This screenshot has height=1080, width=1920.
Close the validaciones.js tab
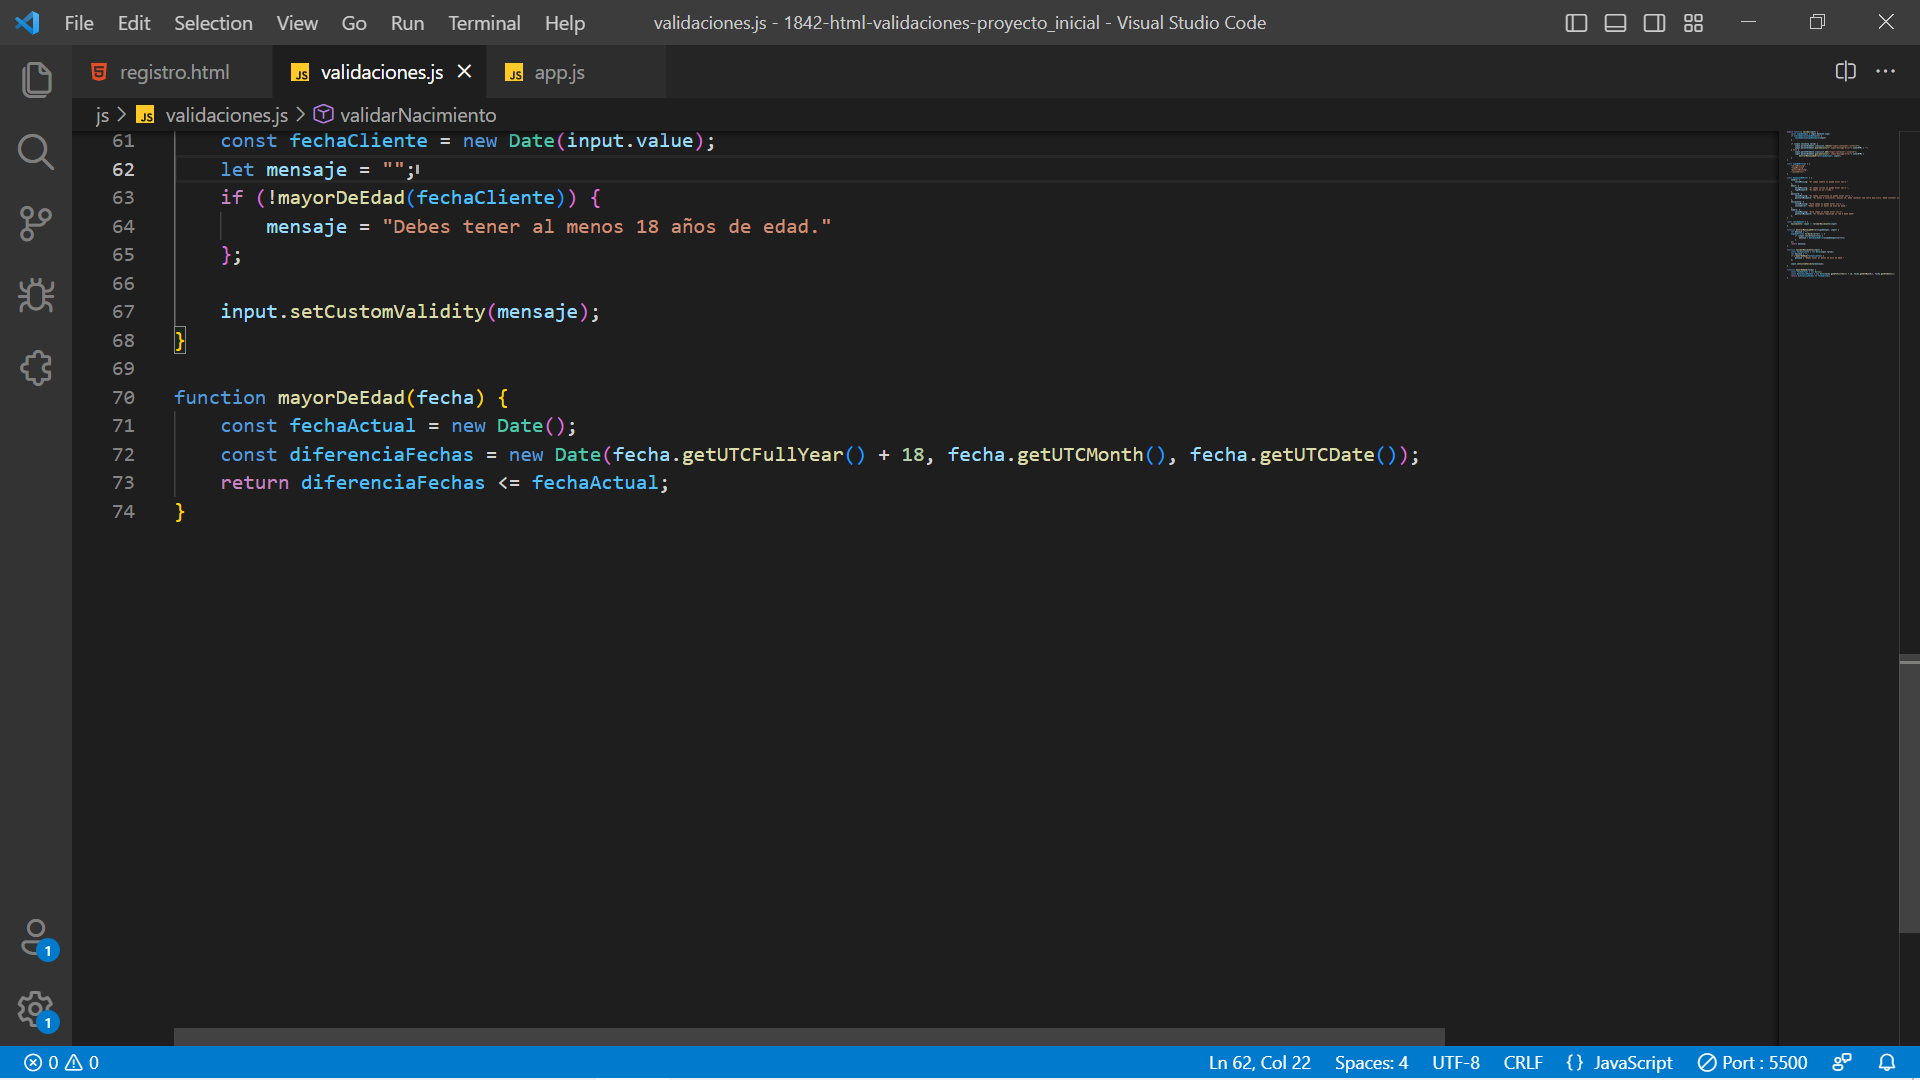(x=464, y=71)
